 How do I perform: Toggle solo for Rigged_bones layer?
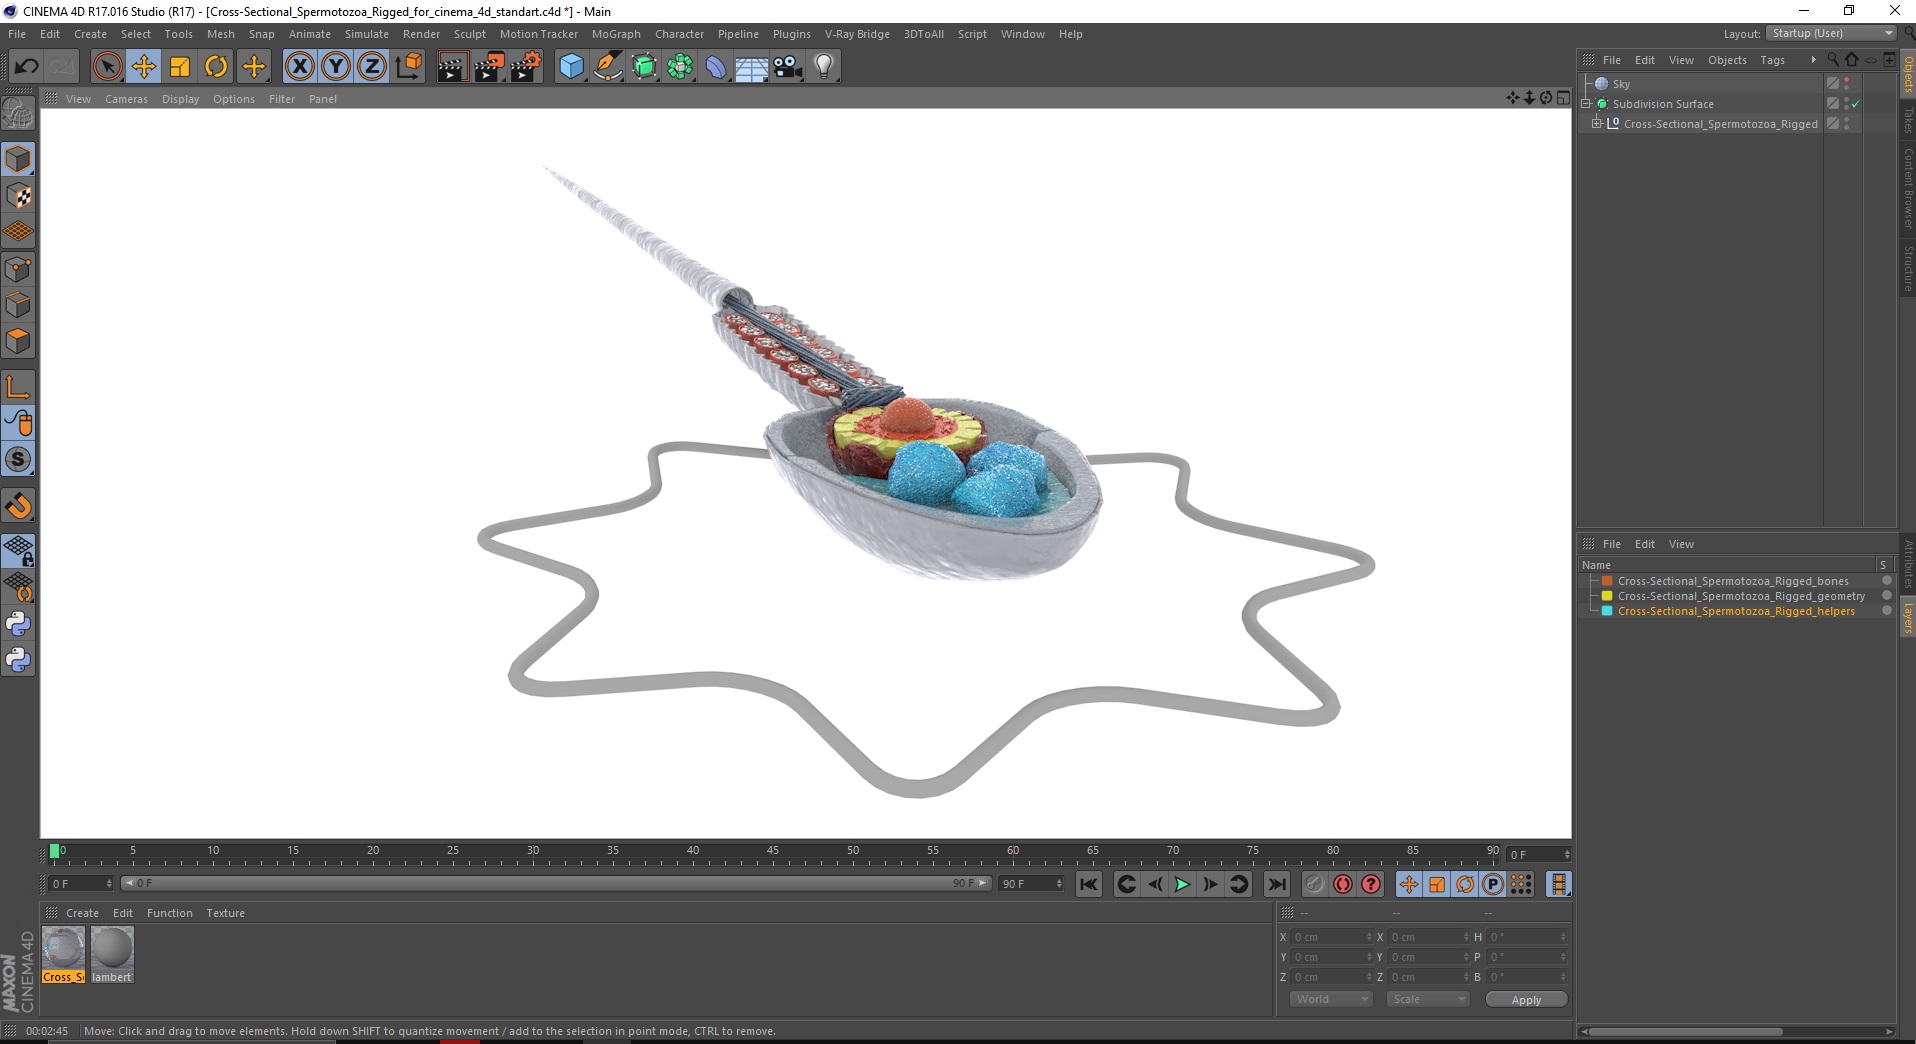point(1887,581)
